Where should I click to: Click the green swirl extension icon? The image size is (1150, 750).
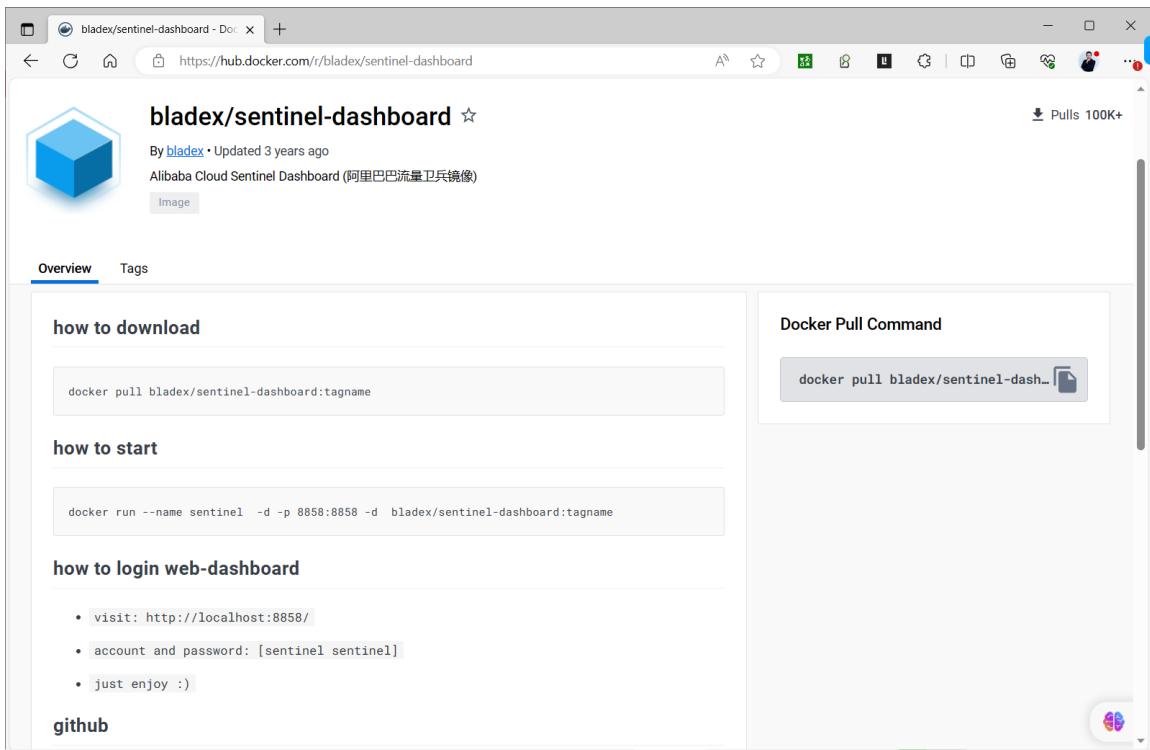[845, 62]
